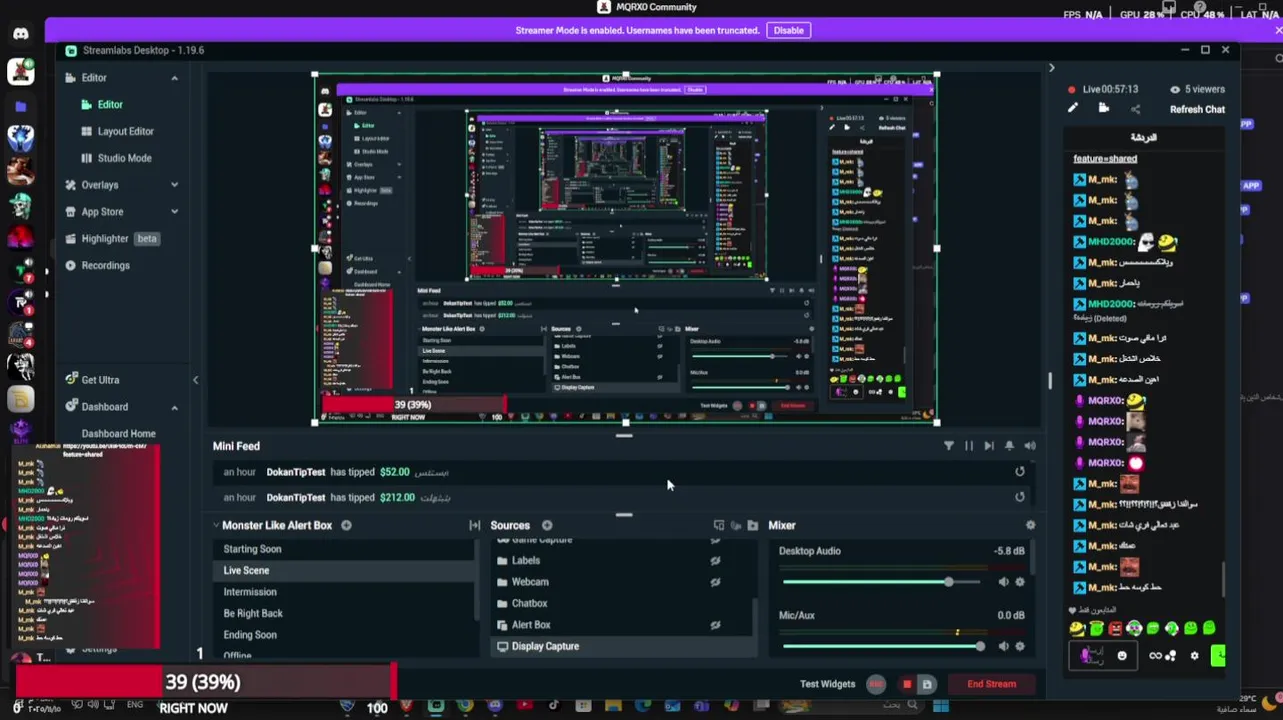The height and width of the screenshot is (720, 1283).
Task: Open Layout Editor in the sidebar
Action: (117, 131)
